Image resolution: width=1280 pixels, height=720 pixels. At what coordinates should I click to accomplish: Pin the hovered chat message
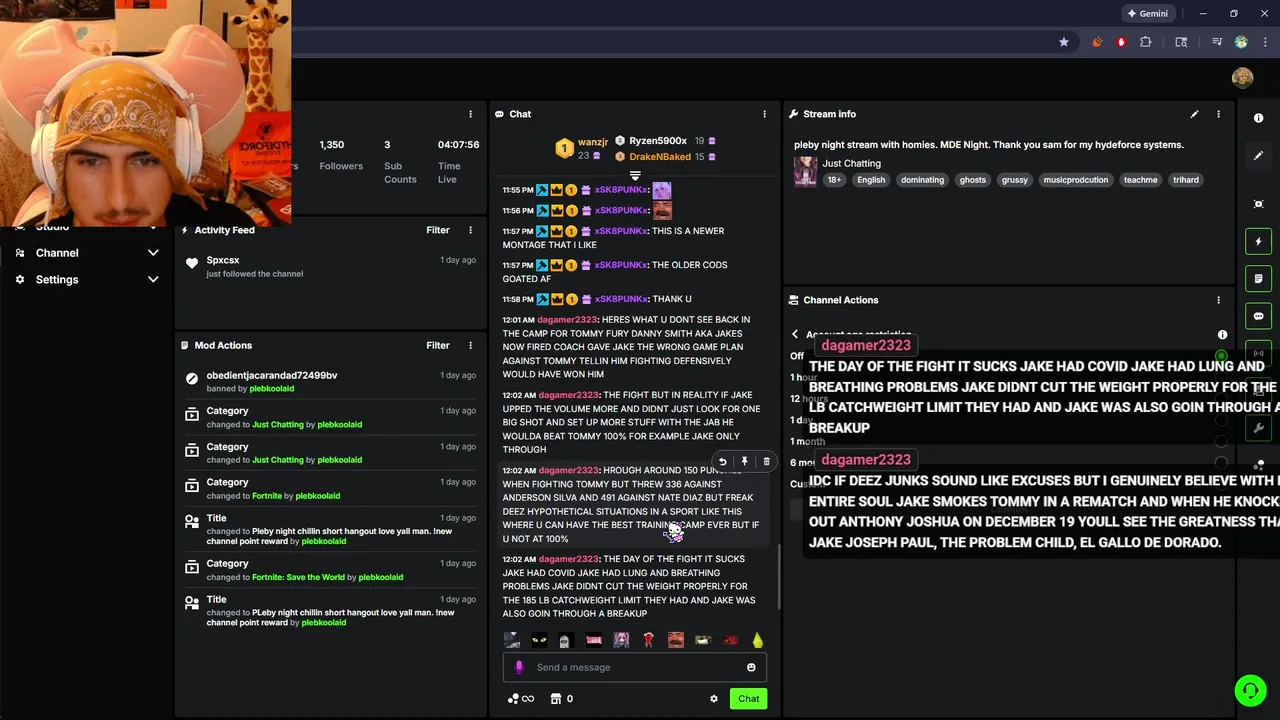744,462
